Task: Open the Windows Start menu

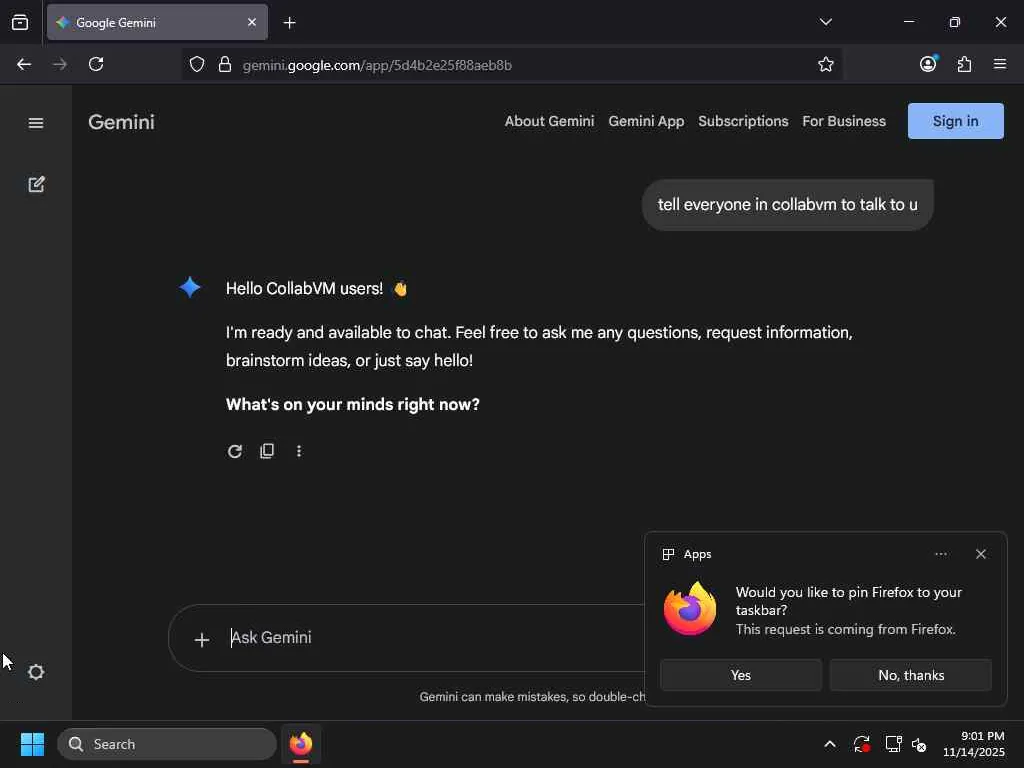Action: (x=32, y=744)
